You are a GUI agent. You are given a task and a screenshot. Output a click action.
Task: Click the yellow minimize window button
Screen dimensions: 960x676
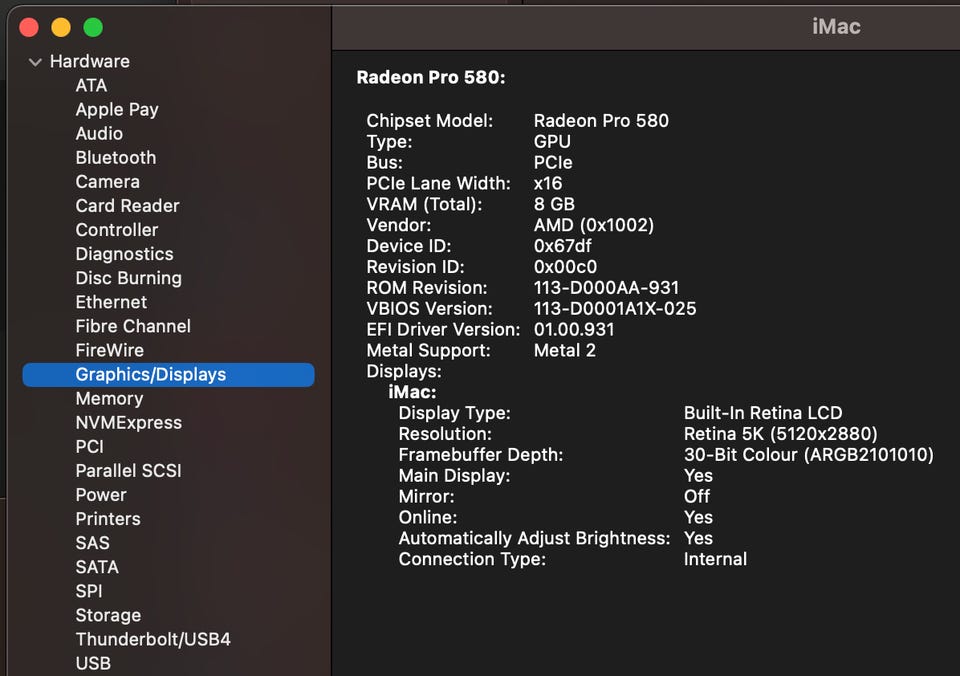click(x=61, y=27)
